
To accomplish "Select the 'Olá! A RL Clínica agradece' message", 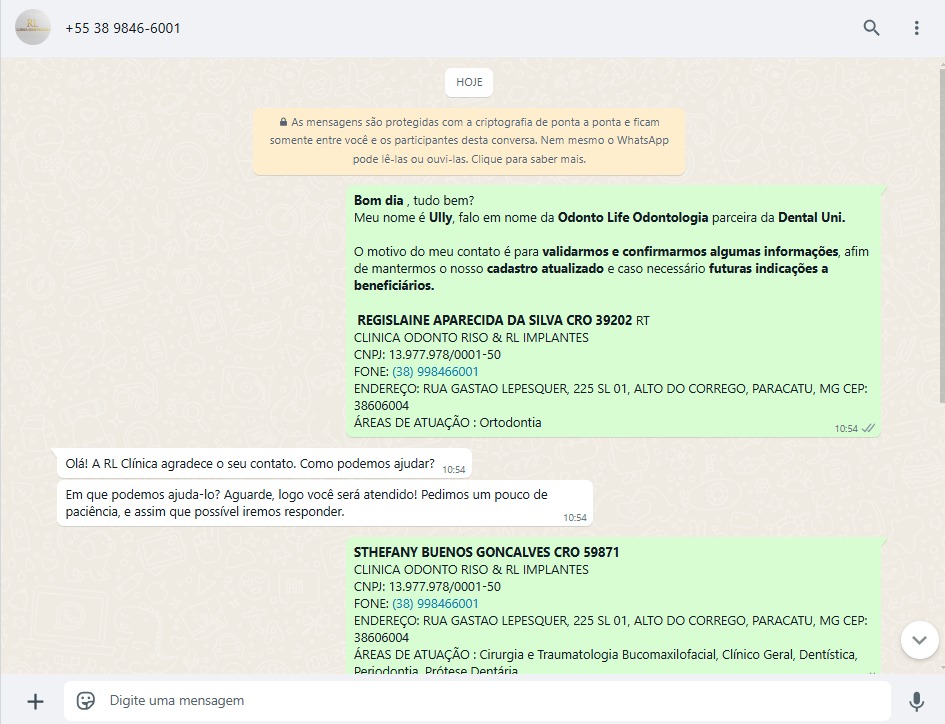I will click(x=250, y=464).
